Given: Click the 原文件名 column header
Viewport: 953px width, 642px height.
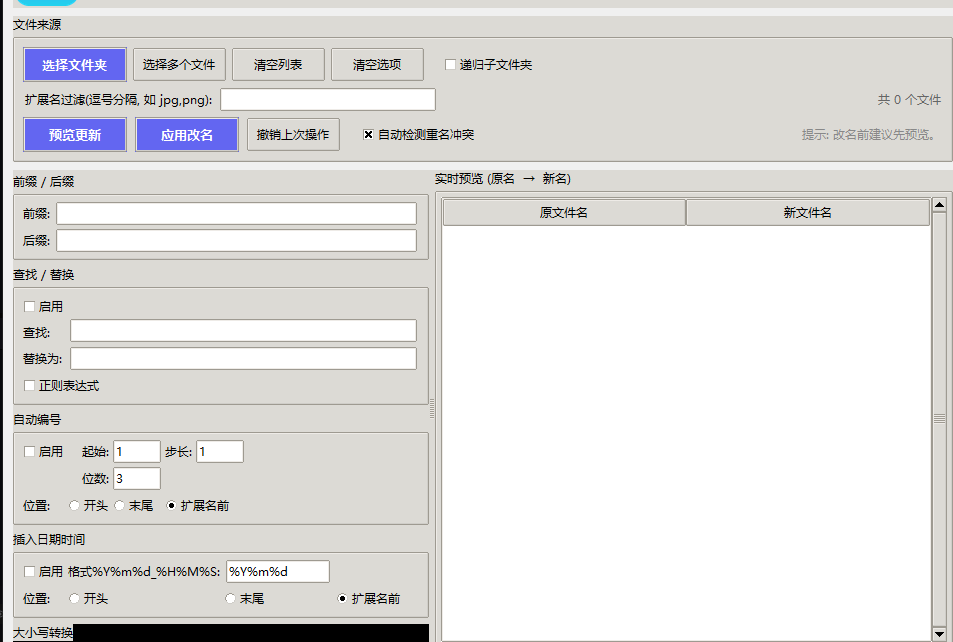Looking at the screenshot, I should pos(564,213).
